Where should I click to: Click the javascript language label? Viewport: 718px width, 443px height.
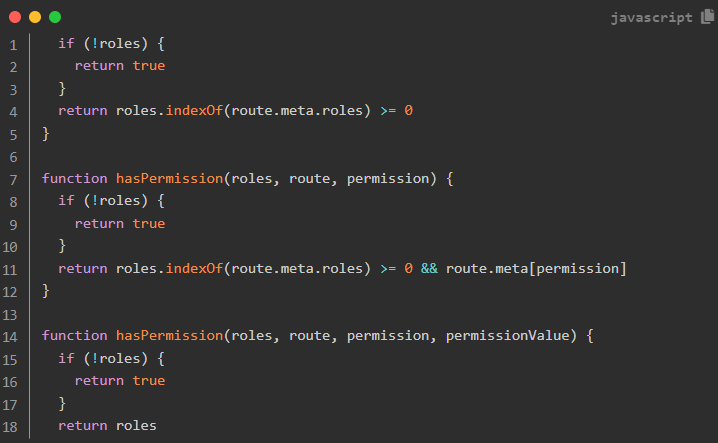[x=651, y=17]
